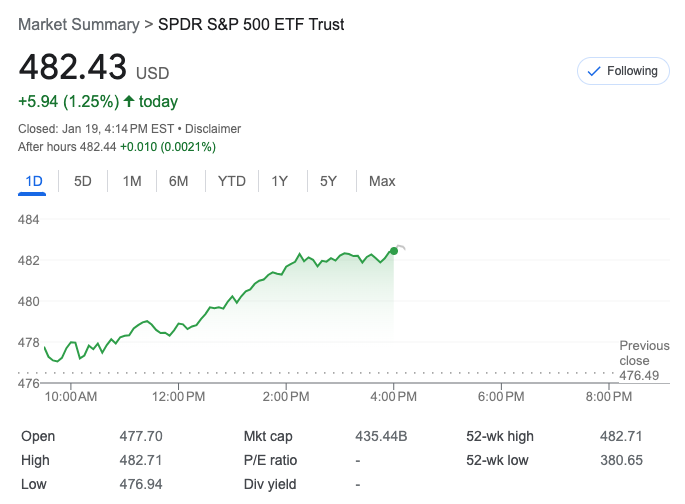This screenshot has width=685, height=504.
Task: Select the 1D time range tab
Action: (x=34, y=181)
